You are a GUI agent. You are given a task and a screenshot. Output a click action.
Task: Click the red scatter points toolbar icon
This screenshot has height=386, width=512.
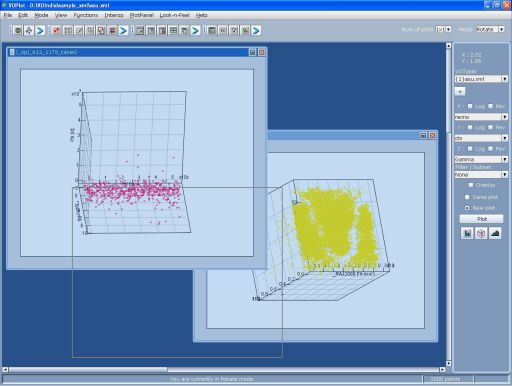pos(56,31)
